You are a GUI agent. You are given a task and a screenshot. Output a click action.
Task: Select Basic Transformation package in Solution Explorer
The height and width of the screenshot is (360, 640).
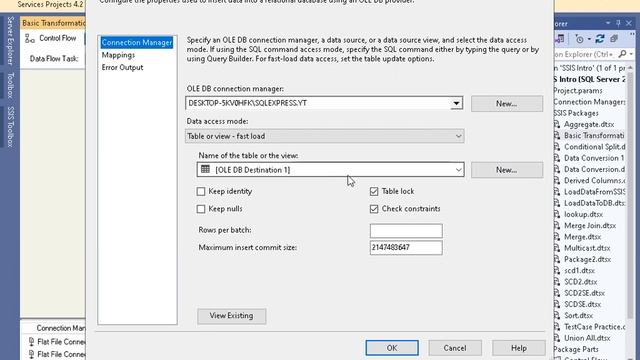tap(594, 136)
